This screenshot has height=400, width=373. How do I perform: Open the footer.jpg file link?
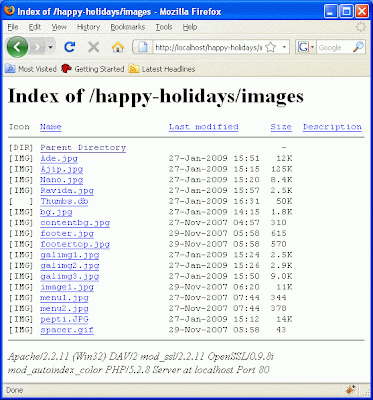click(x=67, y=233)
